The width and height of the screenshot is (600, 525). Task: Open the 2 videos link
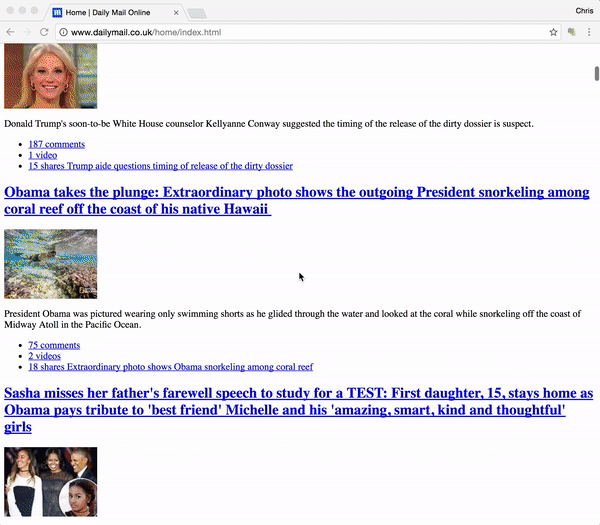[44, 356]
